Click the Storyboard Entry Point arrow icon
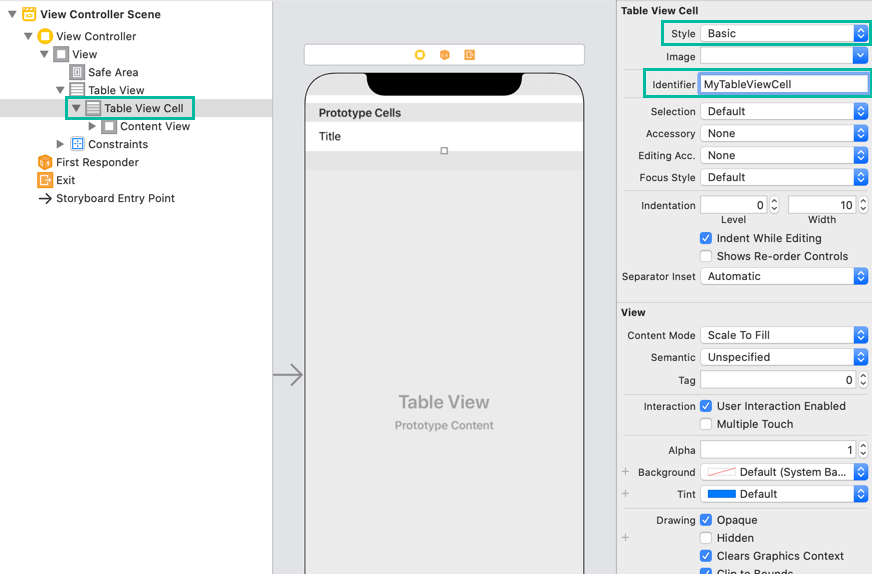 point(45,198)
